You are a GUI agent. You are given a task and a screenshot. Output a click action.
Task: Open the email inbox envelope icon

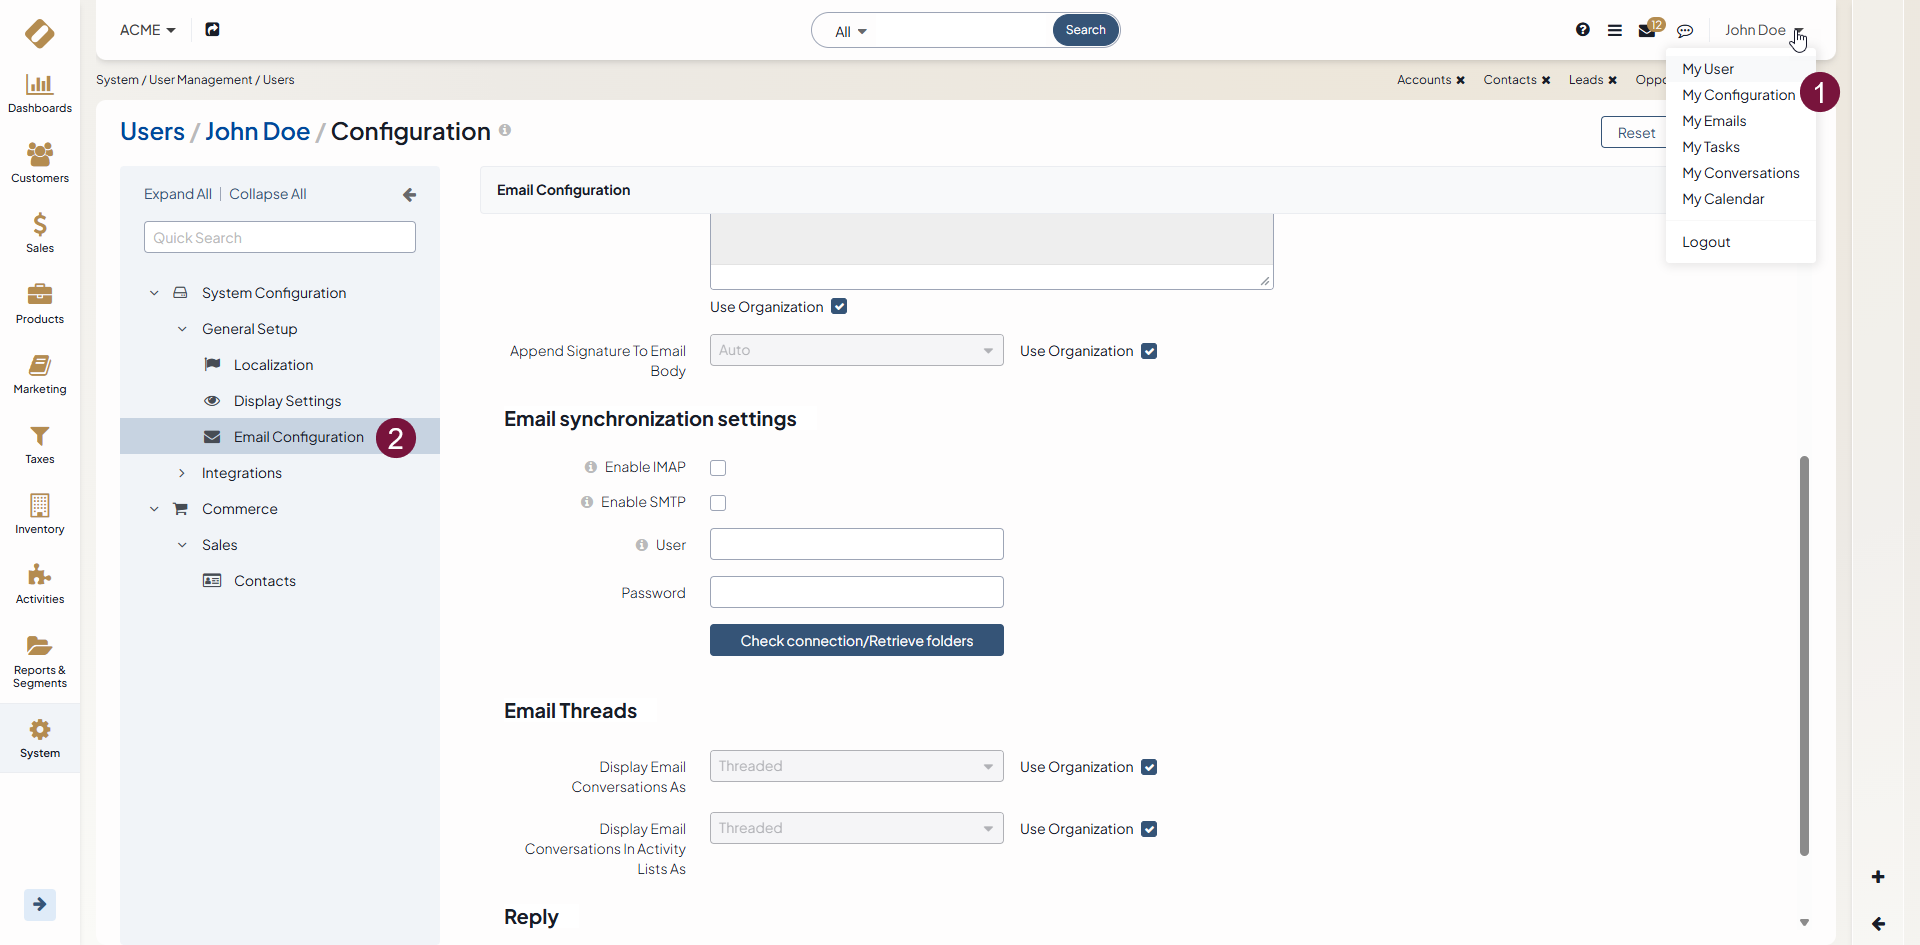pyautogui.click(x=1646, y=31)
